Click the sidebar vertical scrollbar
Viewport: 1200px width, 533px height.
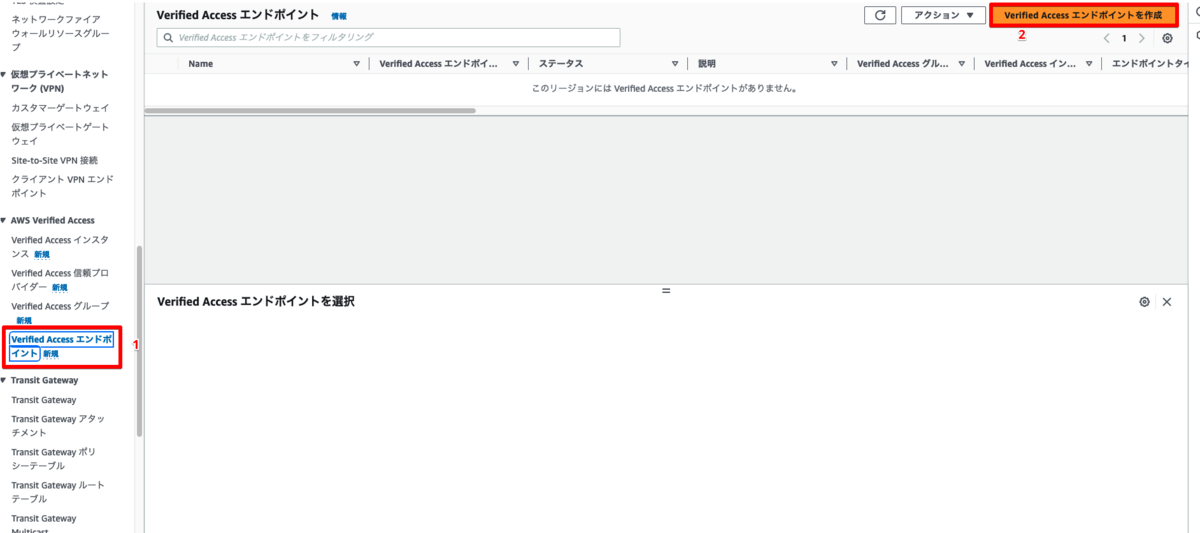pos(139,342)
